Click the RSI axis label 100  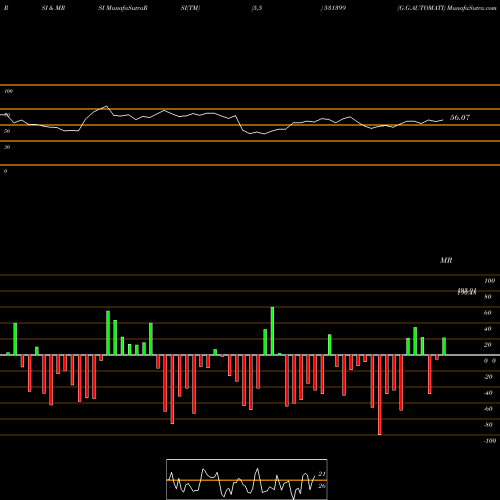coord(8,91)
